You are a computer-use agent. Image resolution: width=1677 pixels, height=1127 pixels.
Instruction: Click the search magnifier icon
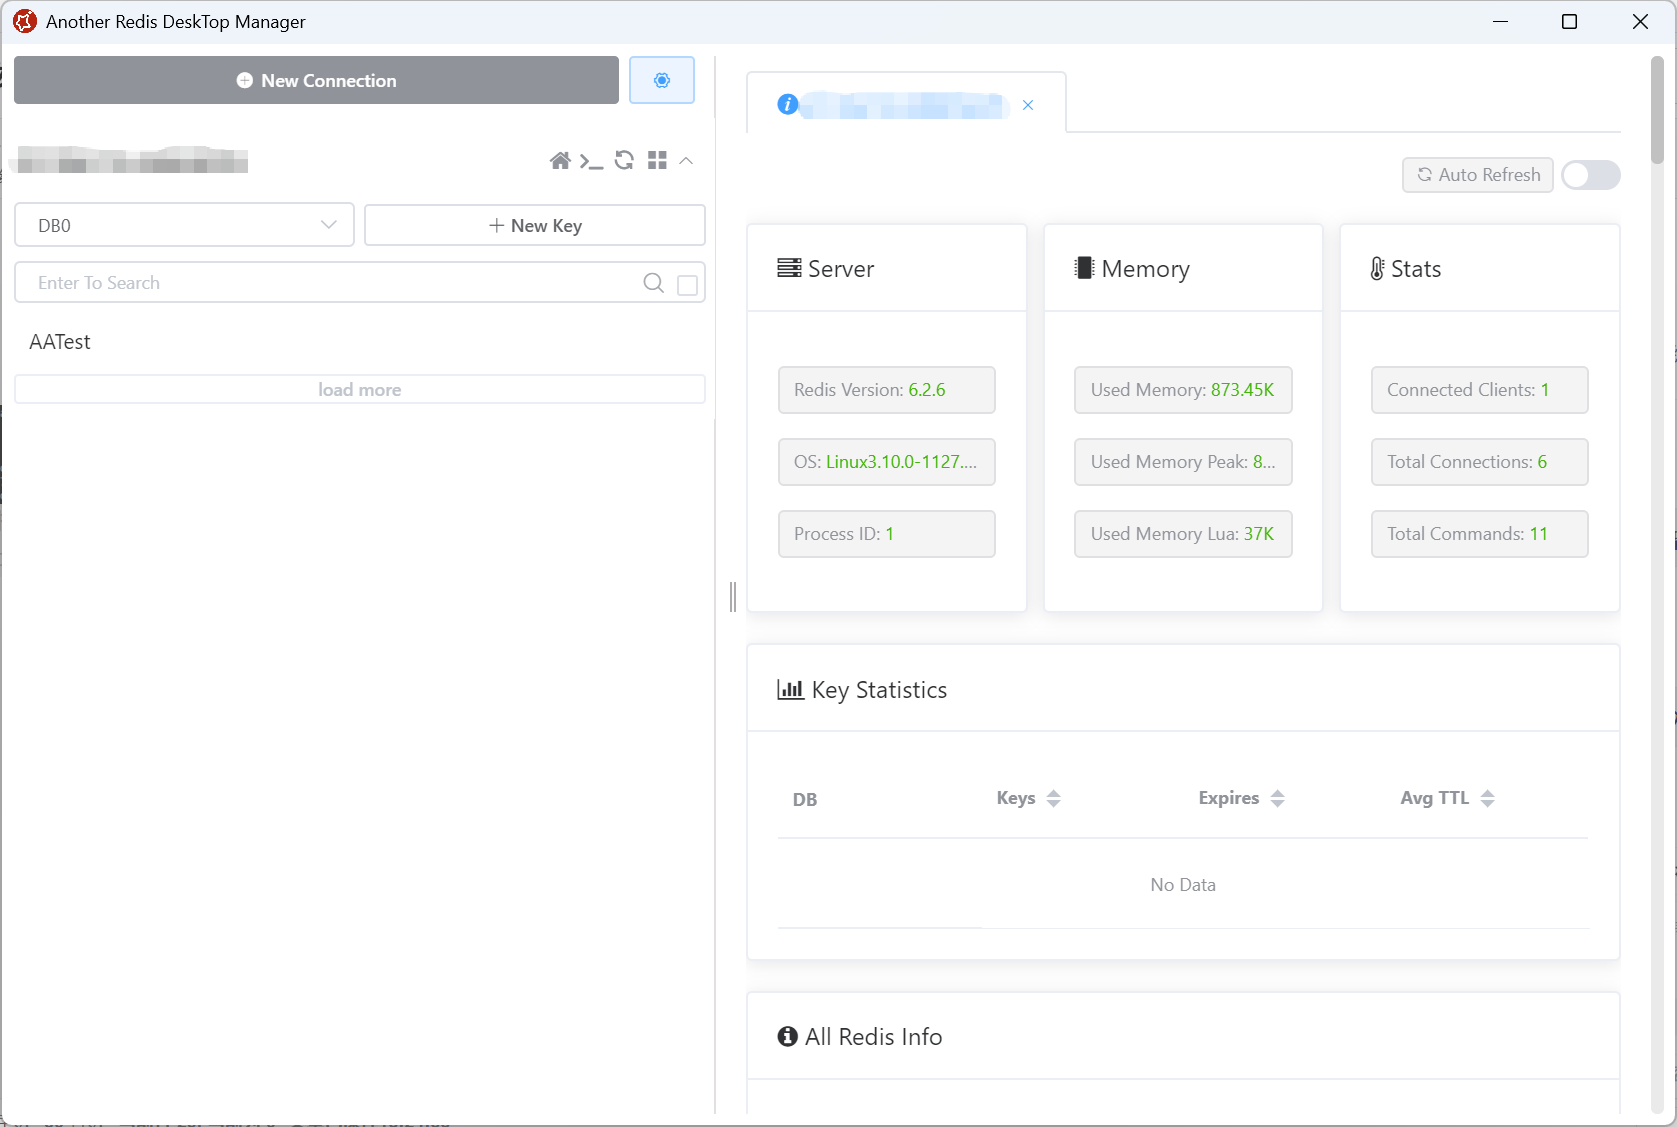[653, 283]
